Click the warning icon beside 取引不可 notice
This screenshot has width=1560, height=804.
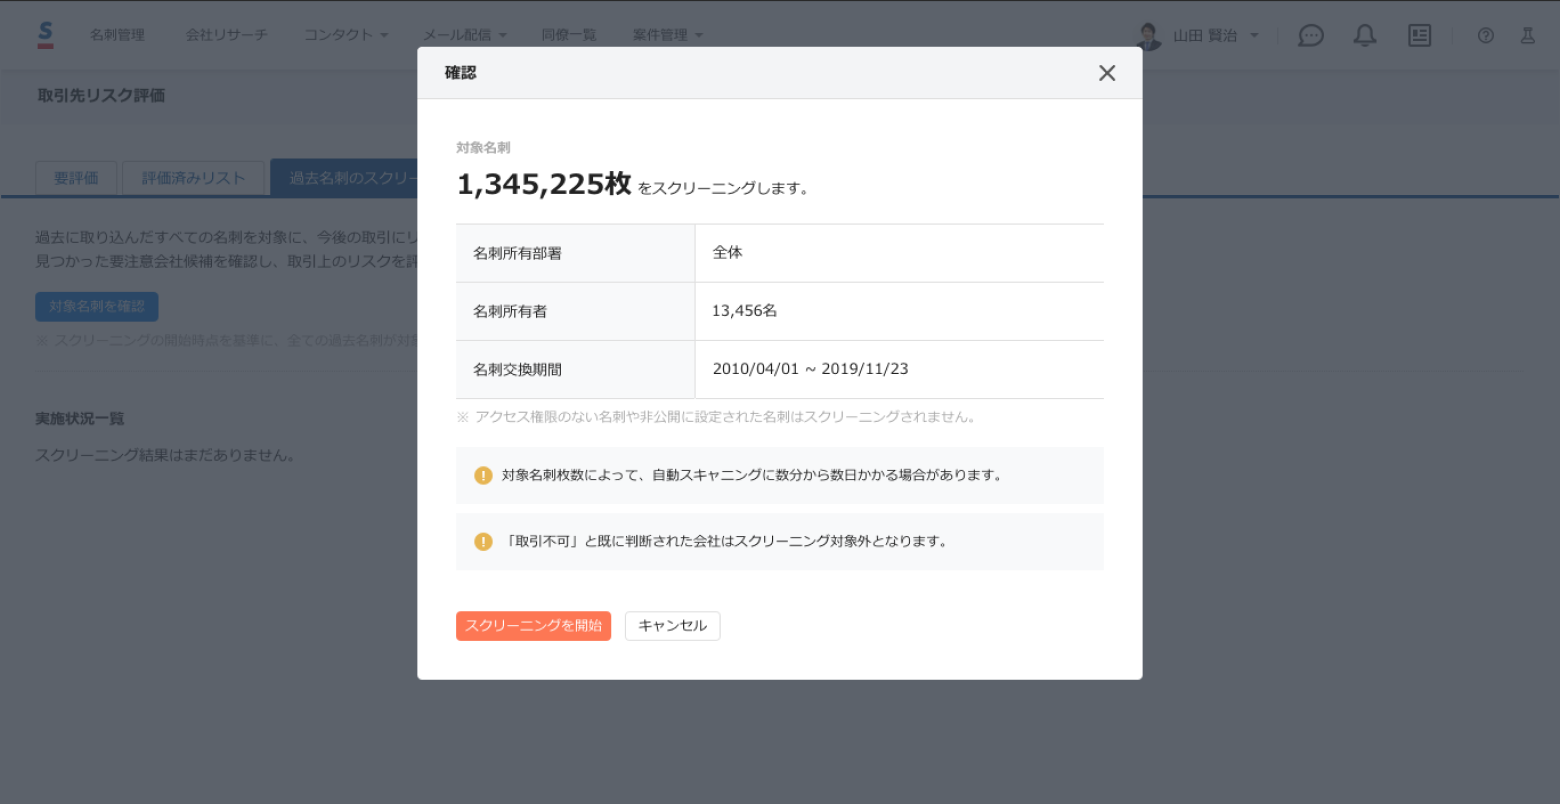click(483, 541)
